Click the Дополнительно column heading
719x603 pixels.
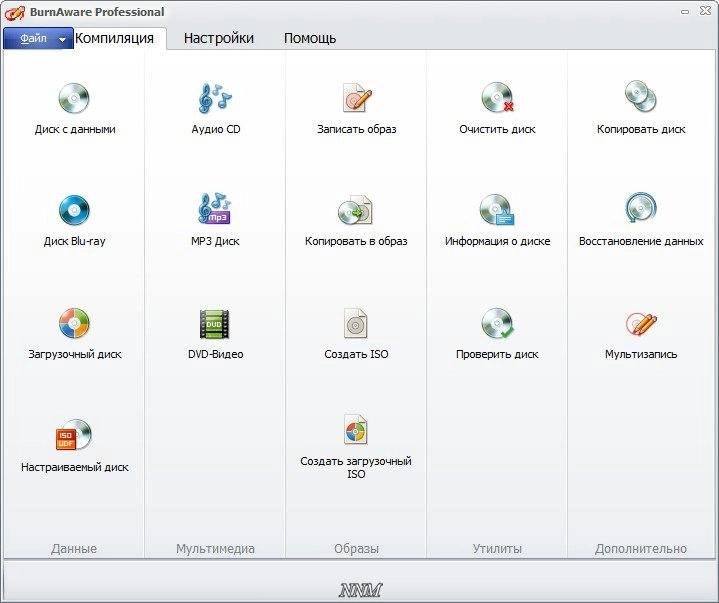(x=641, y=548)
